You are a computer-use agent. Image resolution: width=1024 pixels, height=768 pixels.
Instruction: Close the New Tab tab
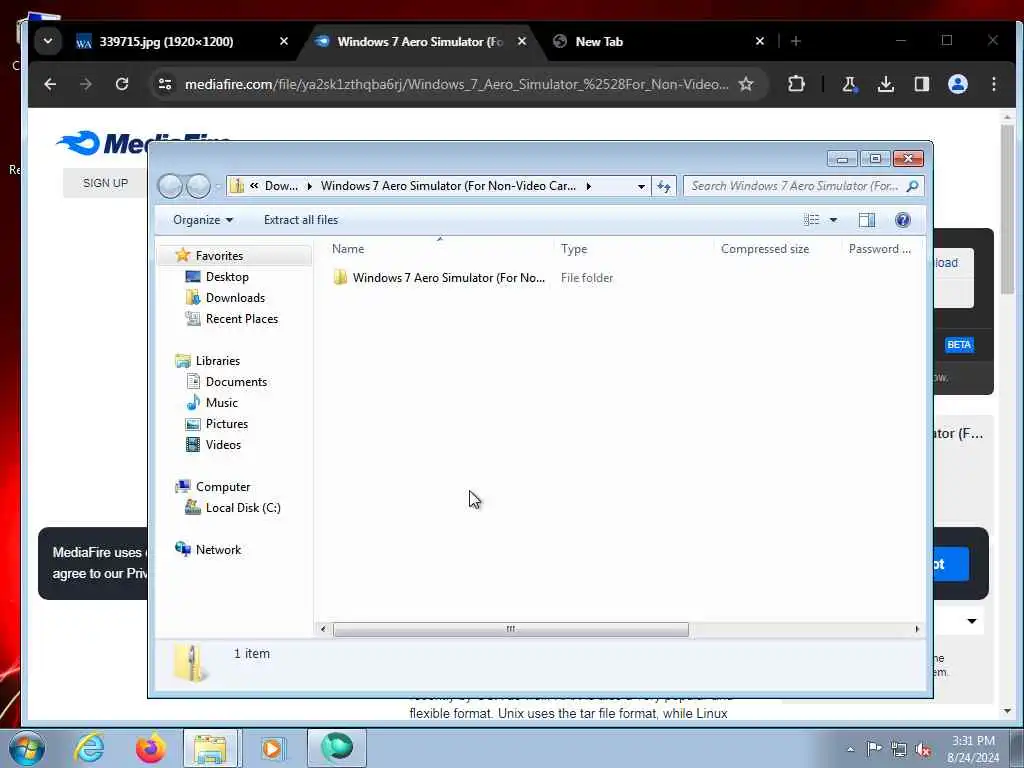760,41
